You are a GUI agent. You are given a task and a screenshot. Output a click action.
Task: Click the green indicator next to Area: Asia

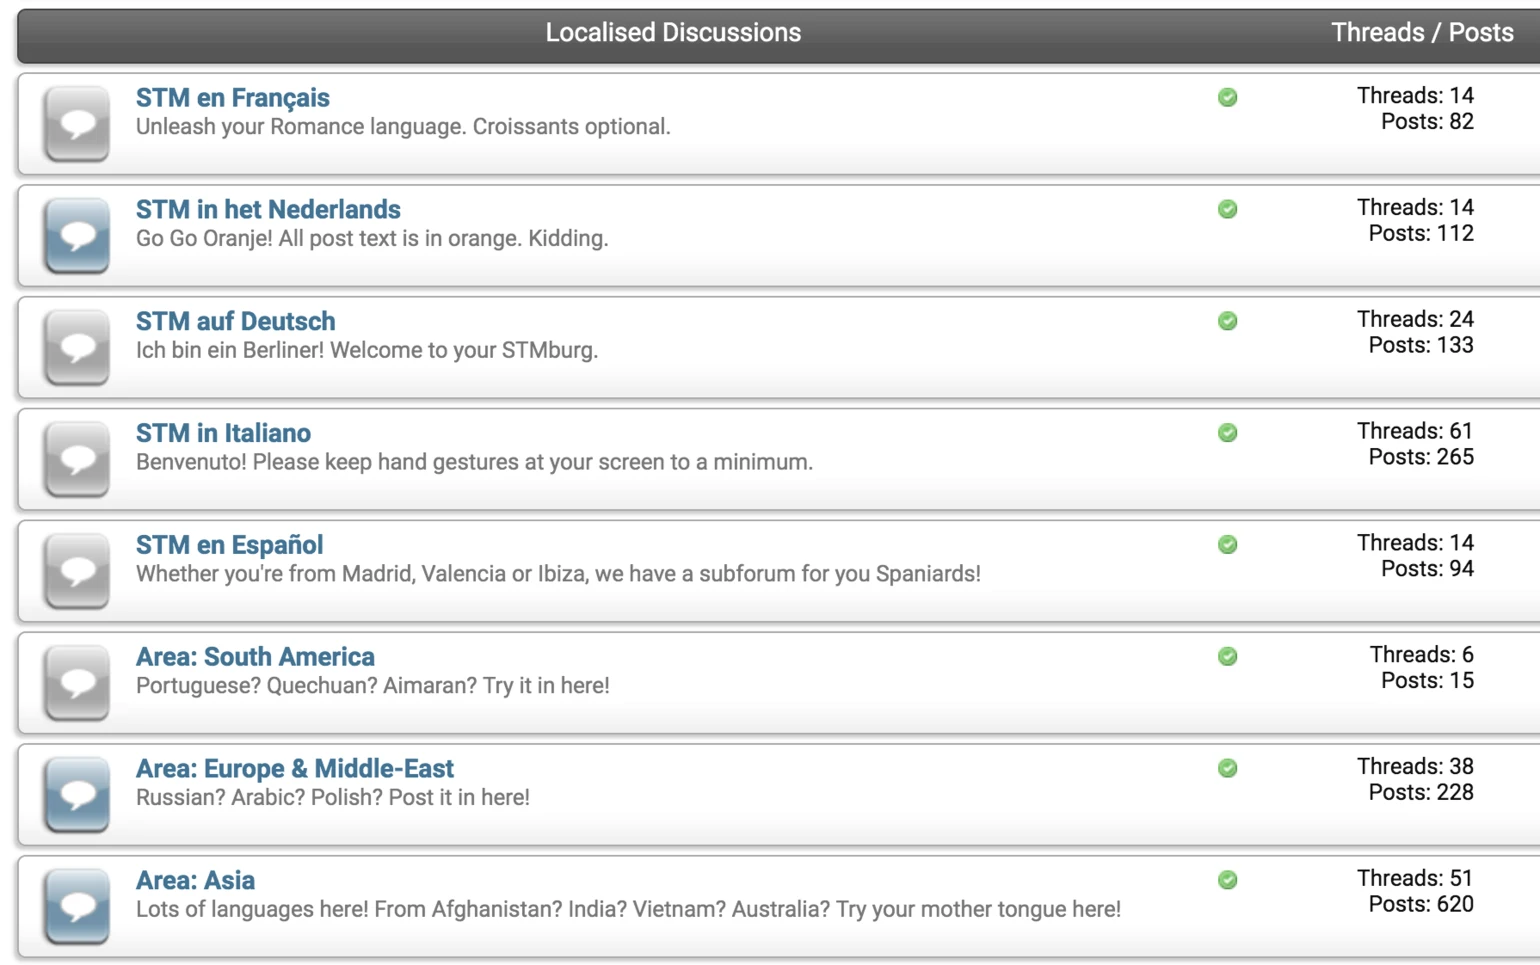[1227, 878]
